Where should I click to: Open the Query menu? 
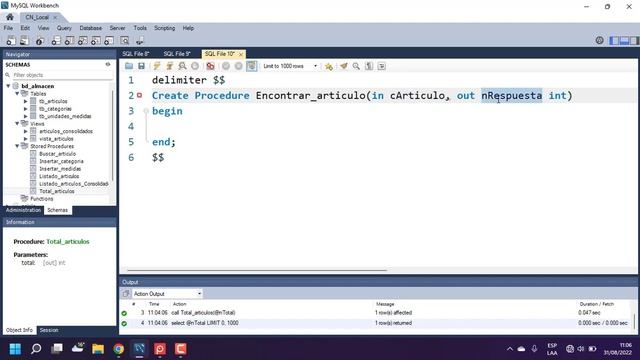pos(64,28)
